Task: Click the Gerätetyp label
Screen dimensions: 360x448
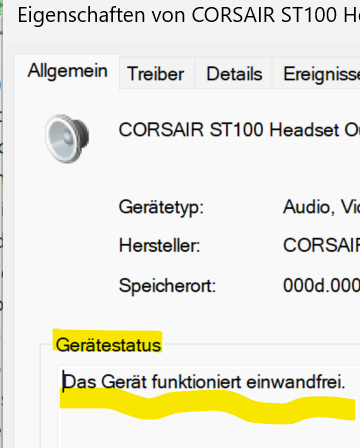Action: [161, 207]
